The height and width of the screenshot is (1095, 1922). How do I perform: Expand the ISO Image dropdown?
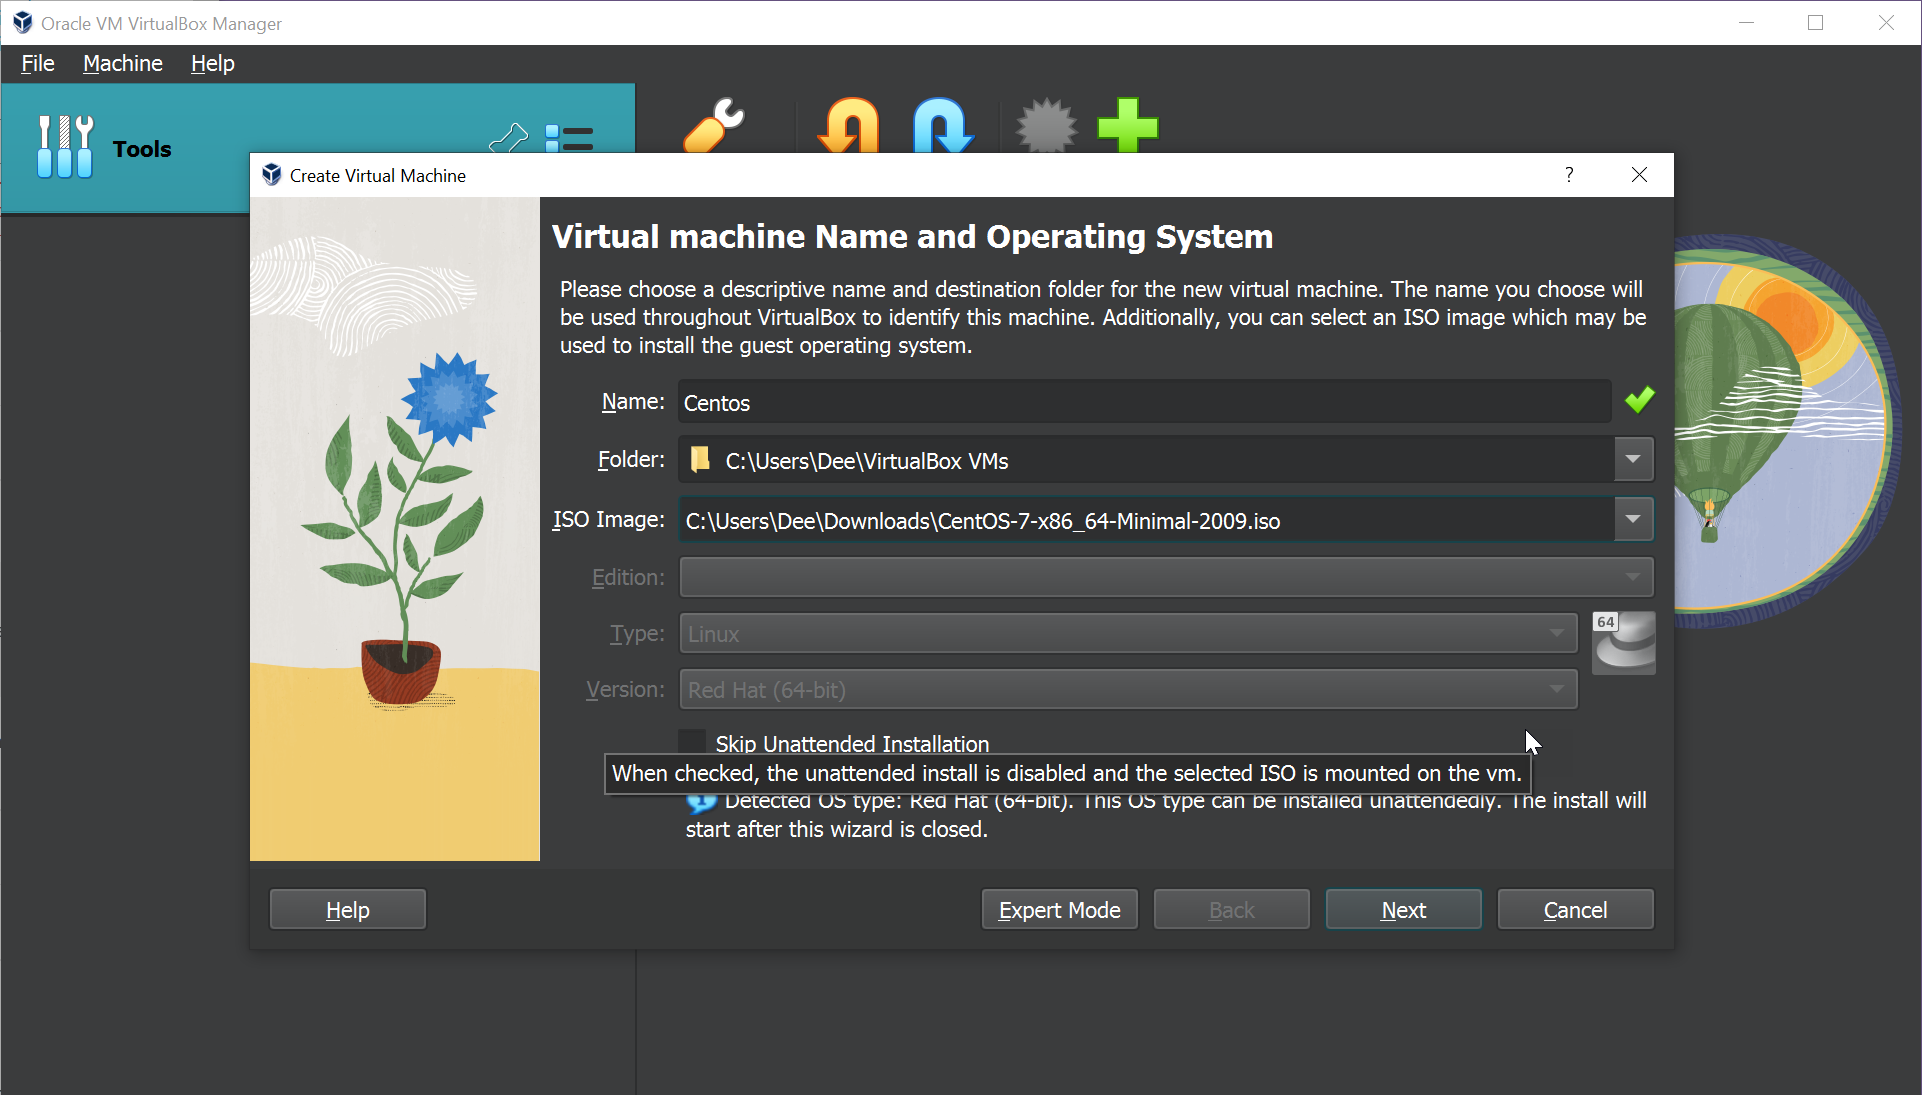[x=1634, y=519]
